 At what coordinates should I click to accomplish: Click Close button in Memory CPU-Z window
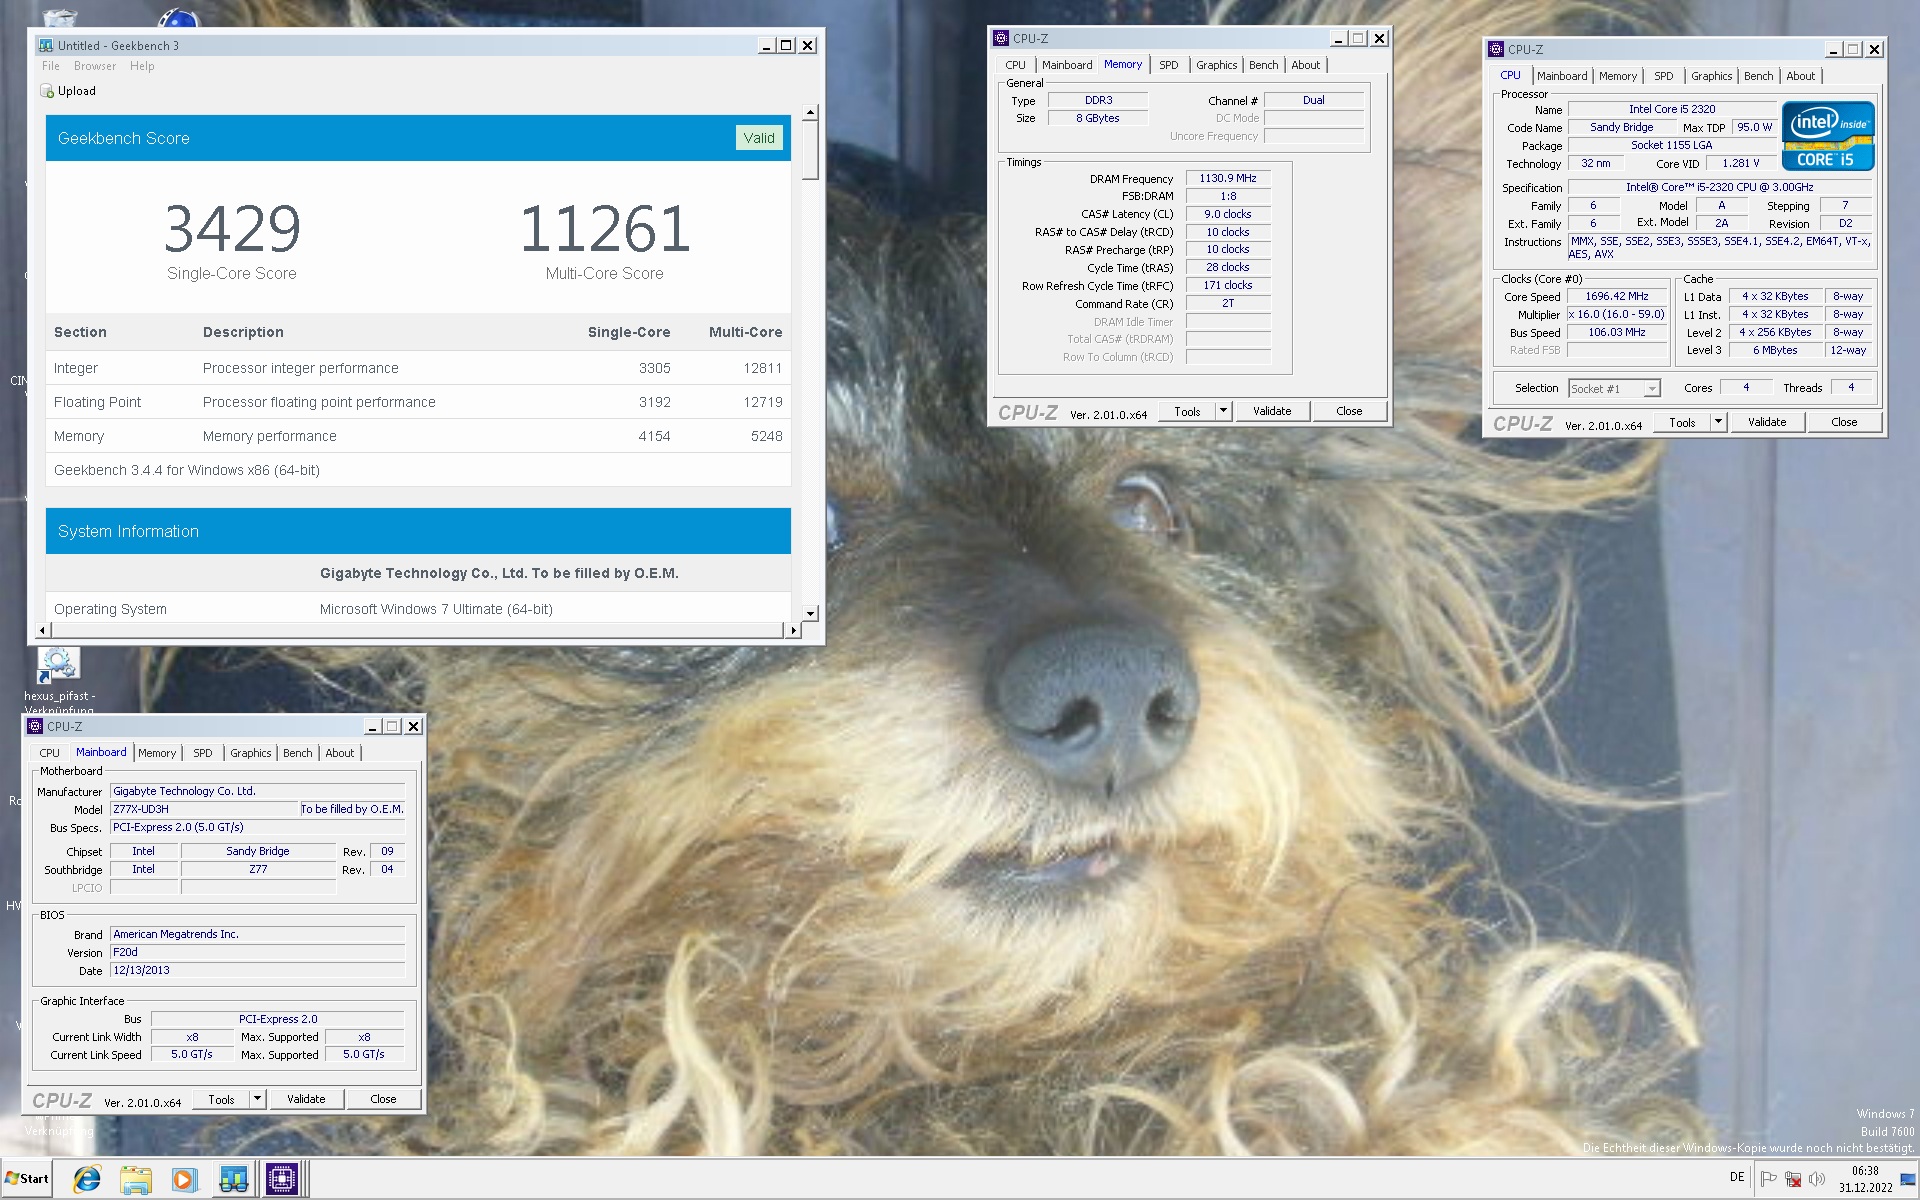(x=1349, y=411)
